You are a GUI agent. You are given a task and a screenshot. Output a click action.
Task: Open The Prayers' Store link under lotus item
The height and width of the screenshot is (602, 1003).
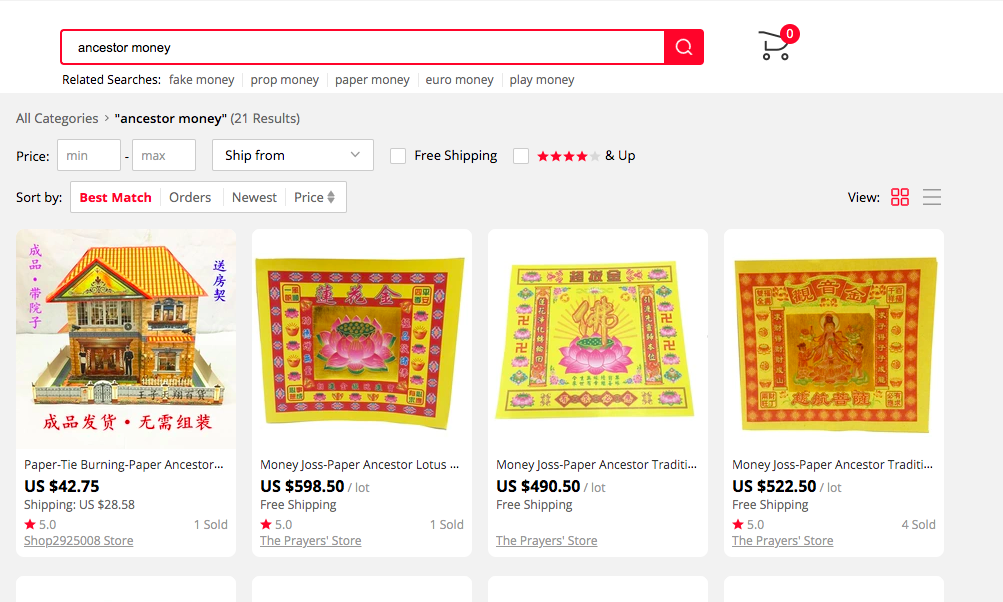click(310, 541)
